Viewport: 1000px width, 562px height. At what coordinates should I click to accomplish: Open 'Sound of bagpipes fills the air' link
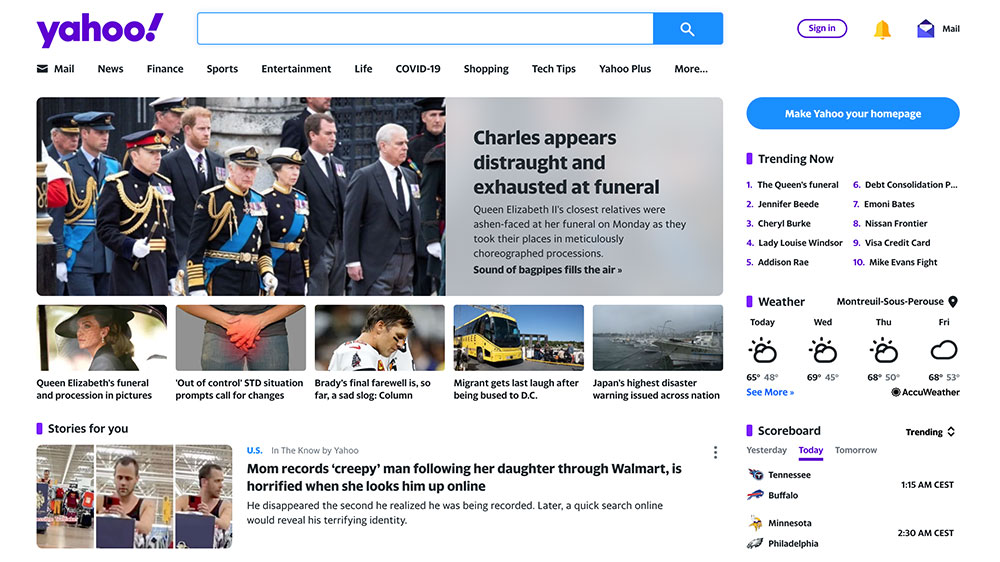(547, 270)
